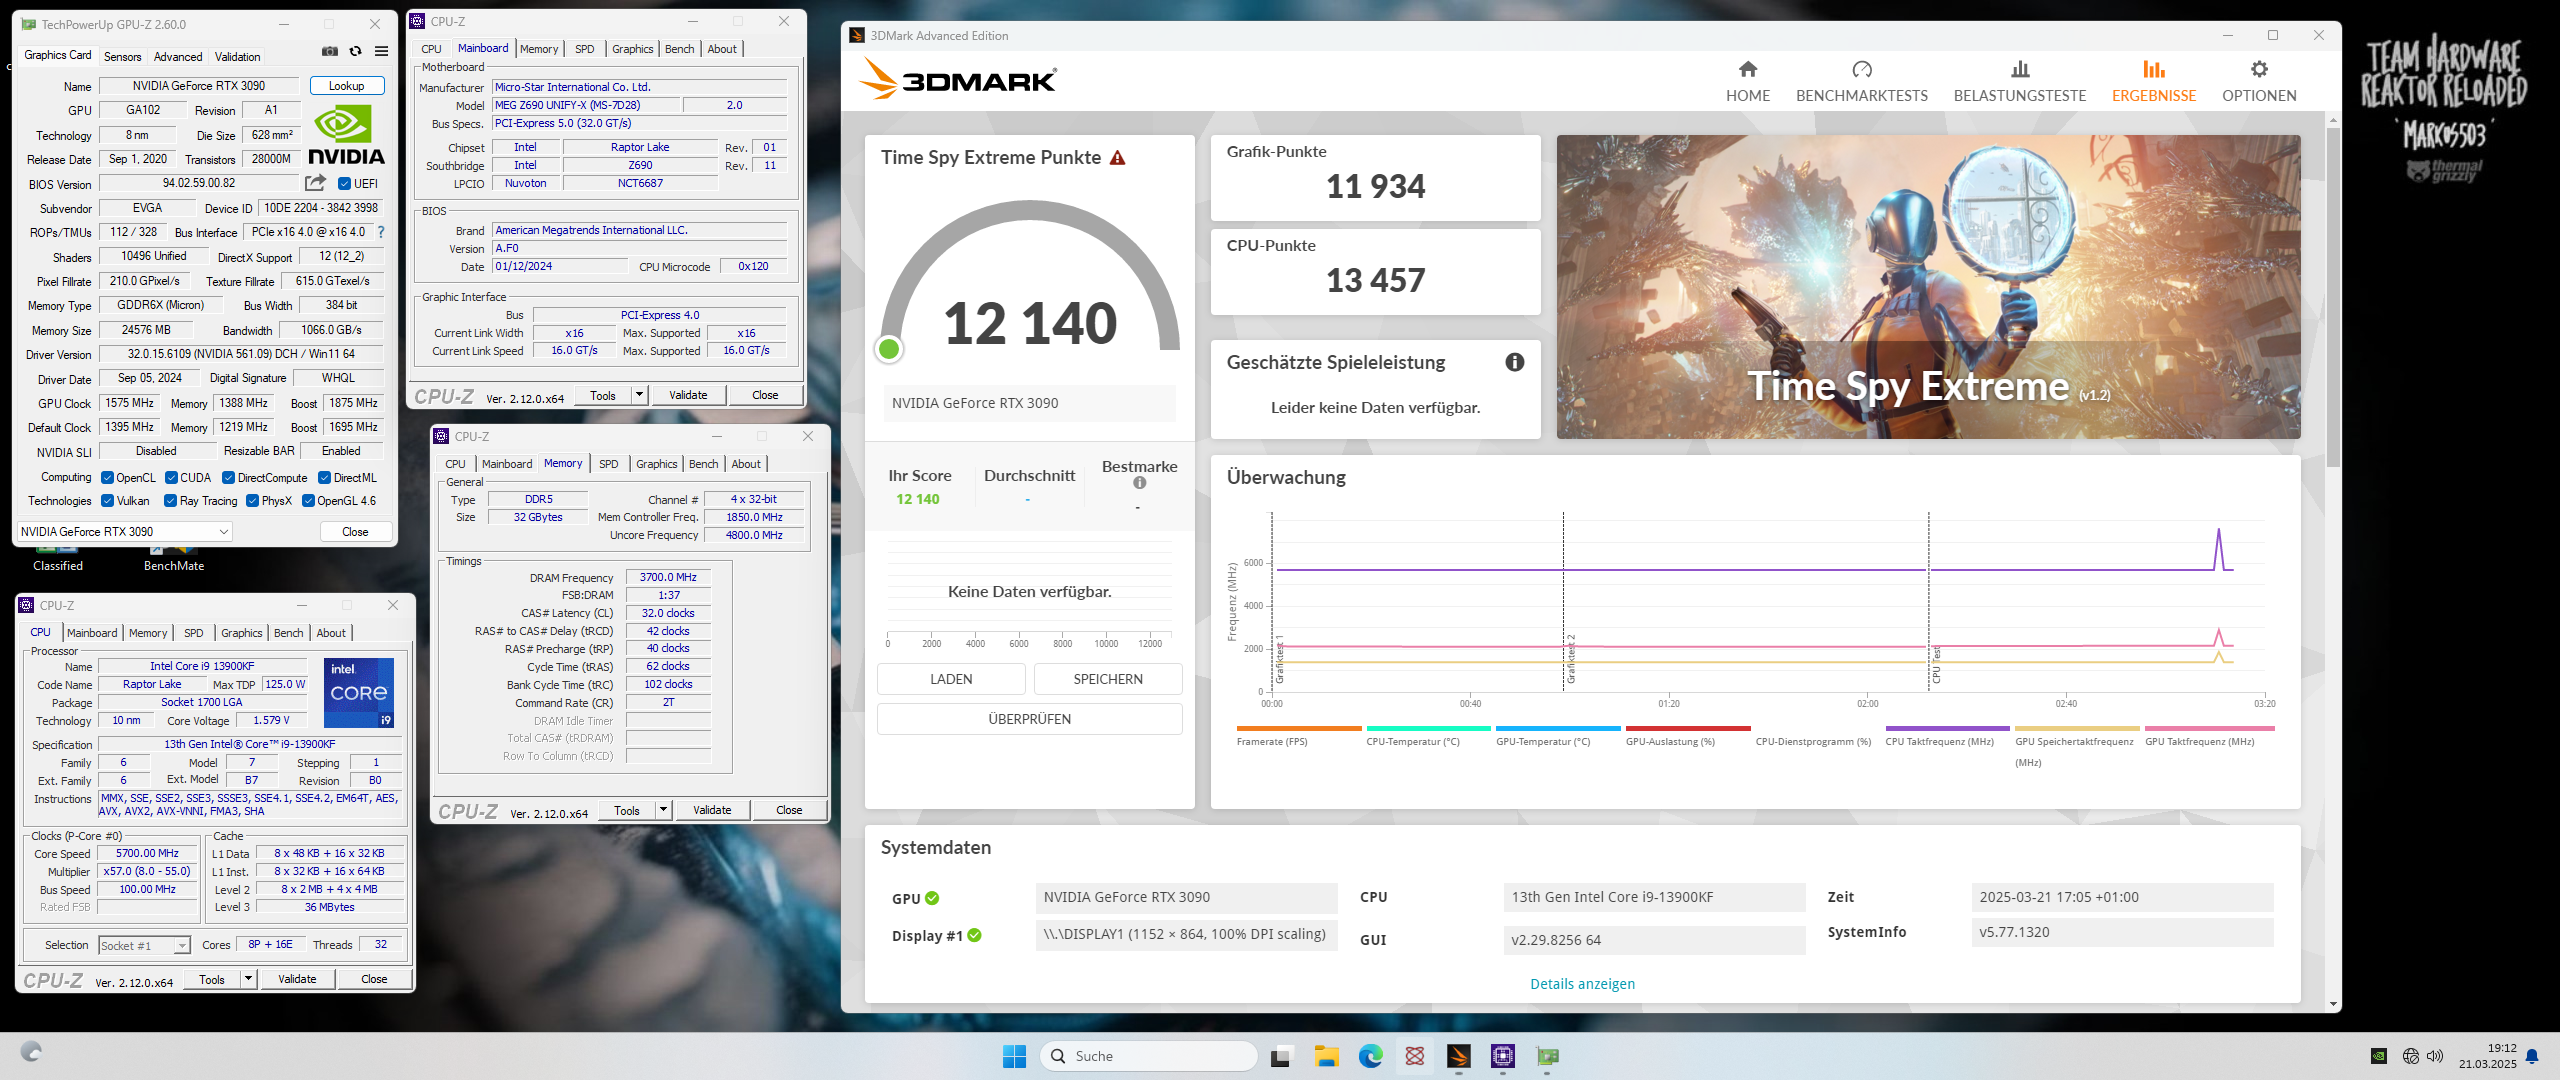Click the GPU-Z screenshot camera icon

coord(330,52)
